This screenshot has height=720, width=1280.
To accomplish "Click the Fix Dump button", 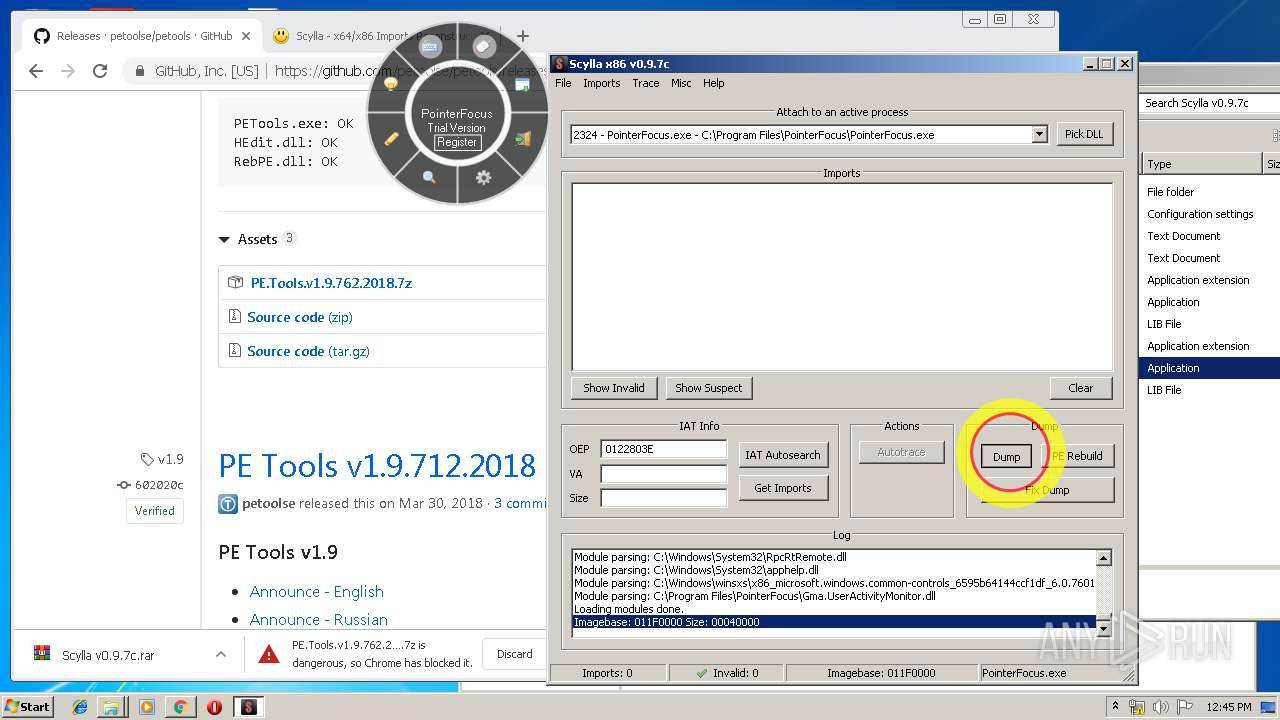I will click(x=1047, y=490).
